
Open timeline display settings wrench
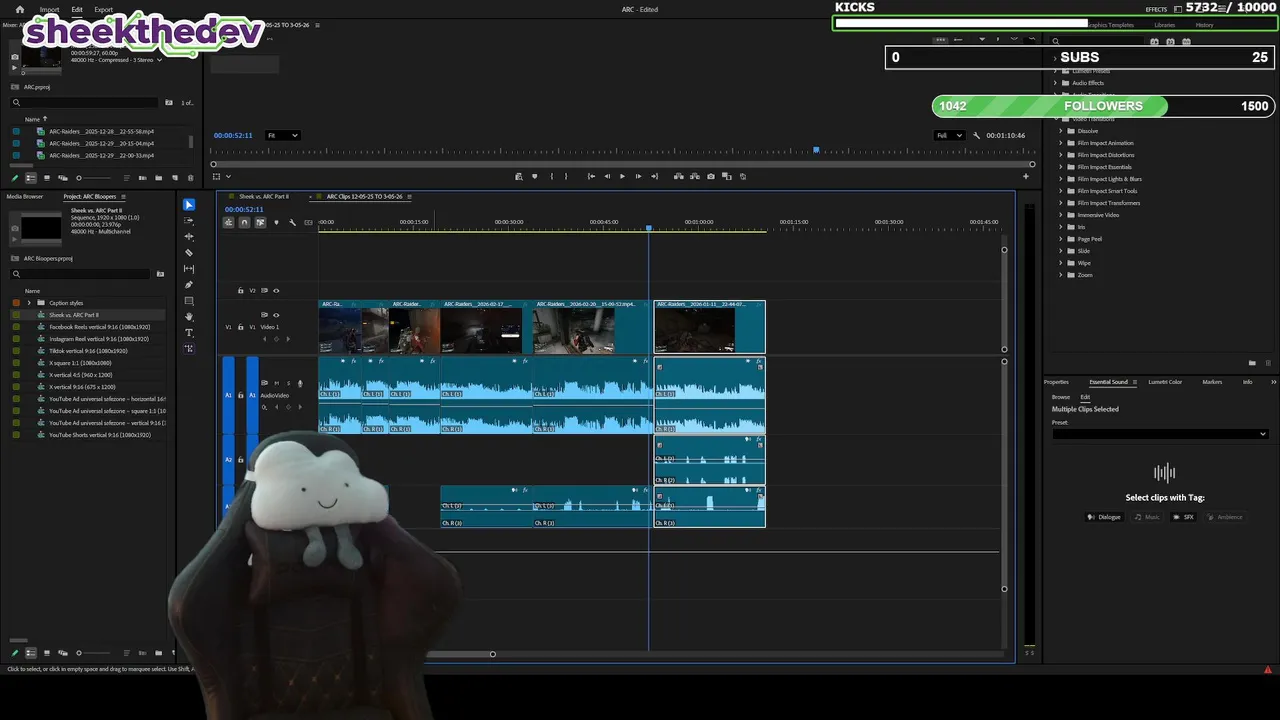coord(292,222)
